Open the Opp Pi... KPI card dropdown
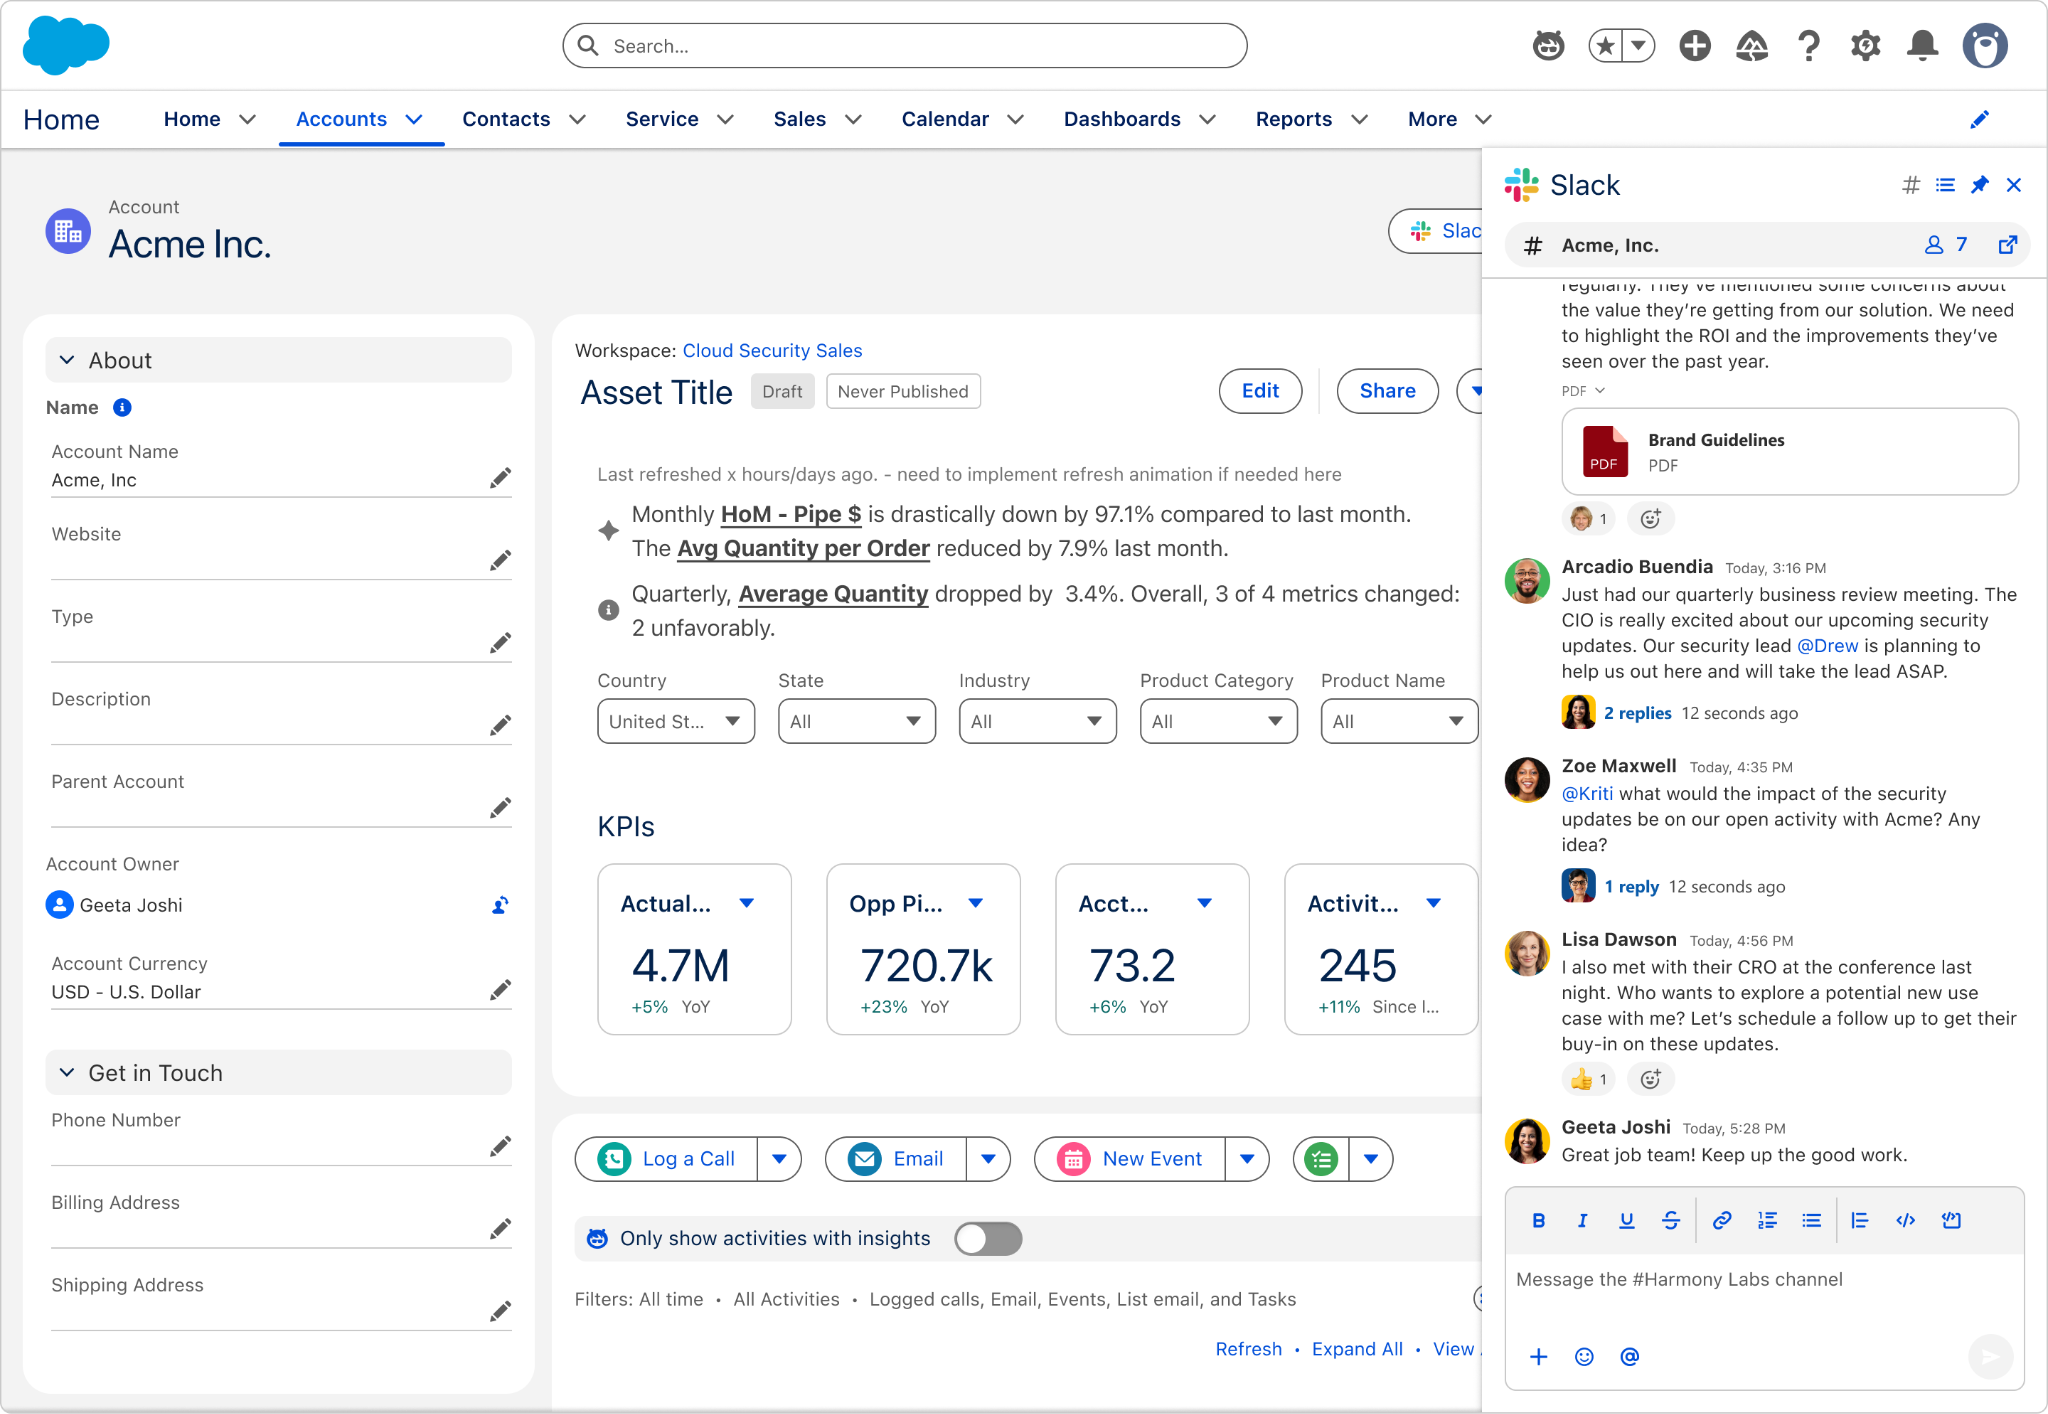The height and width of the screenshot is (1414, 2048). click(976, 903)
